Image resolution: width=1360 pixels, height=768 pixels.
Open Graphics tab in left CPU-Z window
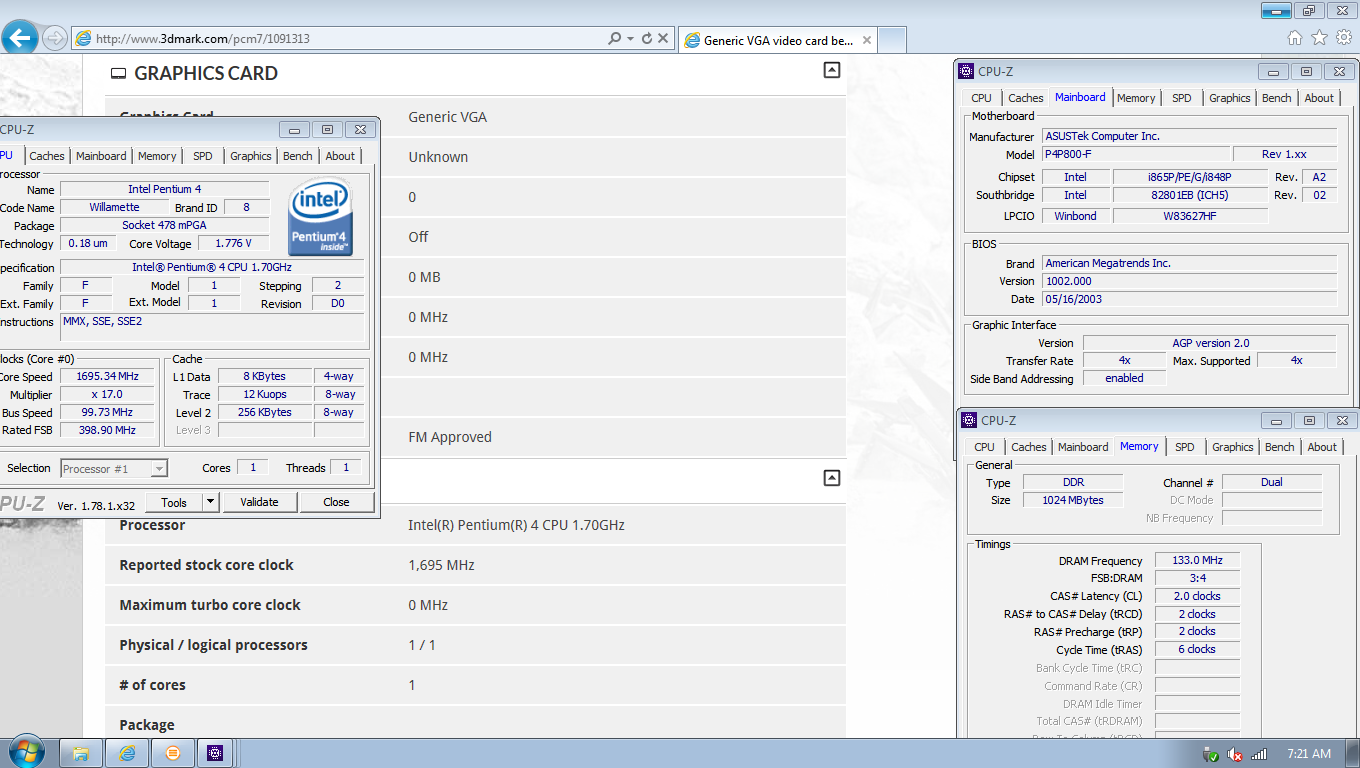pos(250,156)
